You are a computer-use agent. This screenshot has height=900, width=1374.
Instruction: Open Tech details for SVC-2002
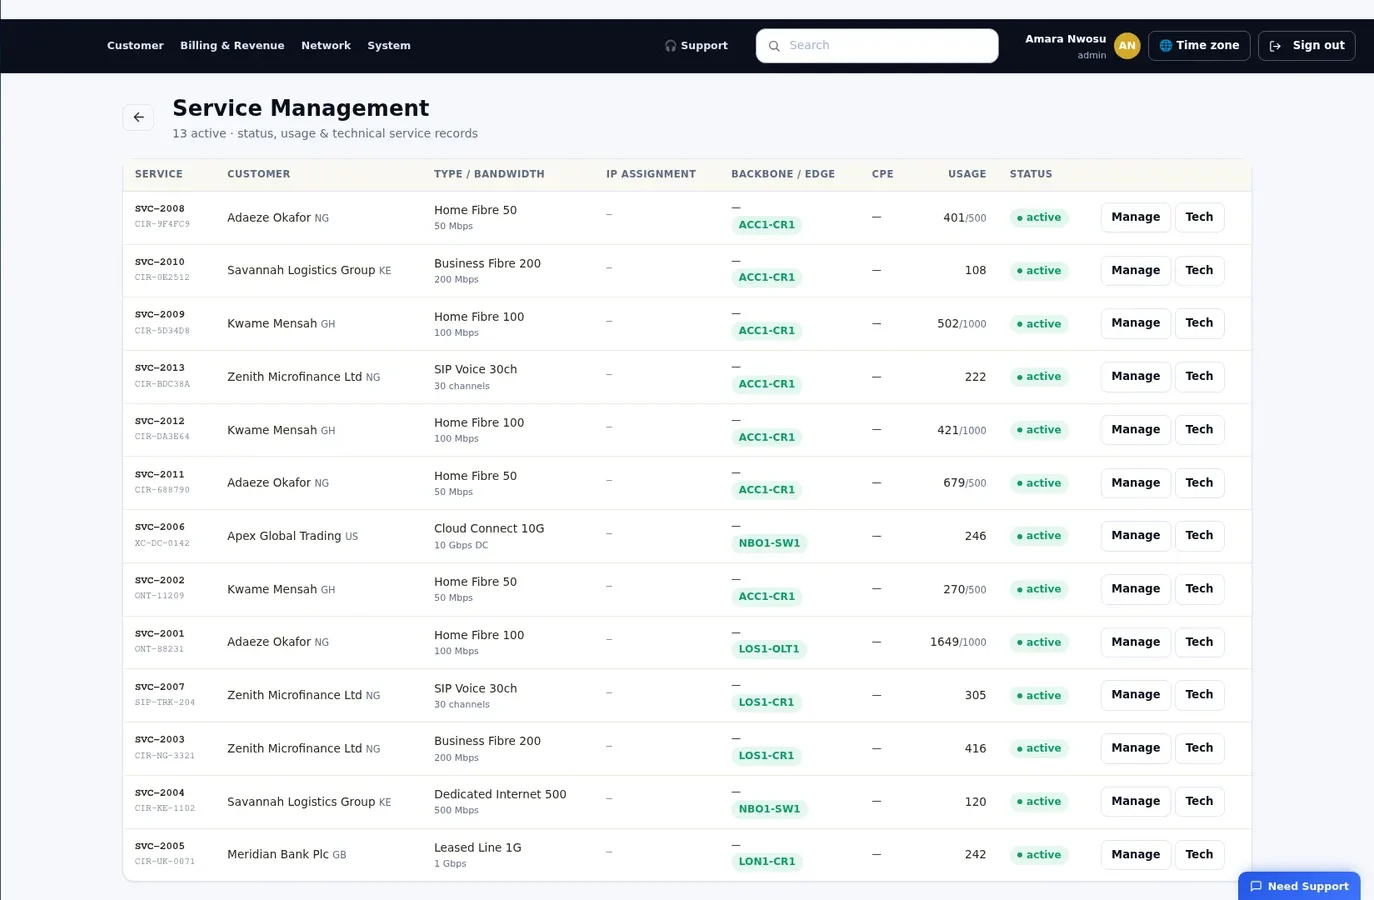pyautogui.click(x=1199, y=588)
